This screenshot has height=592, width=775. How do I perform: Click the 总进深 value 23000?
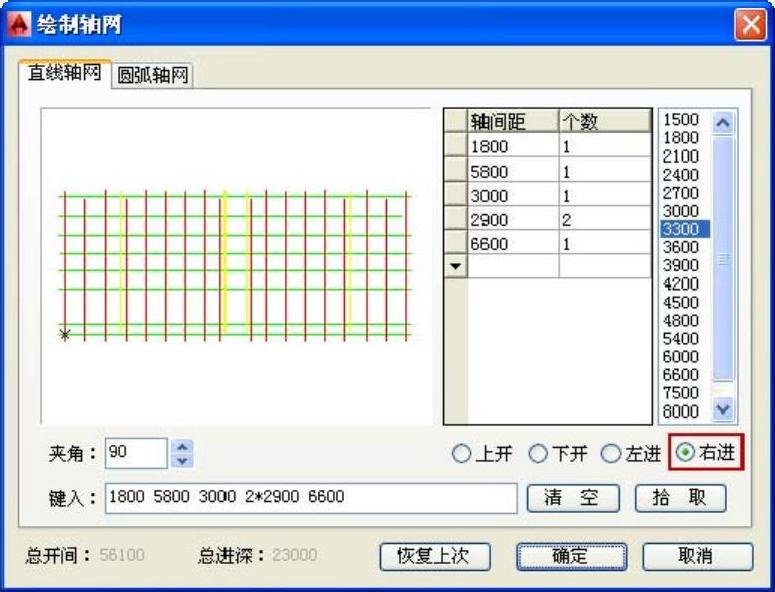pos(294,555)
